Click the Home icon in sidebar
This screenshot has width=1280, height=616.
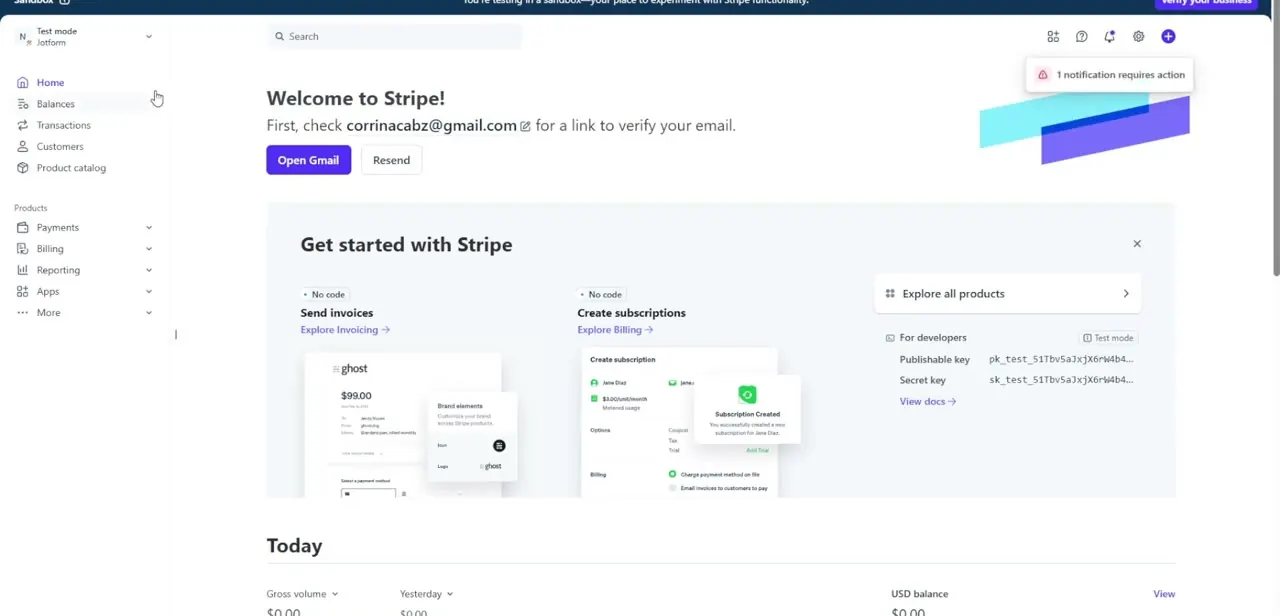click(x=23, y=83)
